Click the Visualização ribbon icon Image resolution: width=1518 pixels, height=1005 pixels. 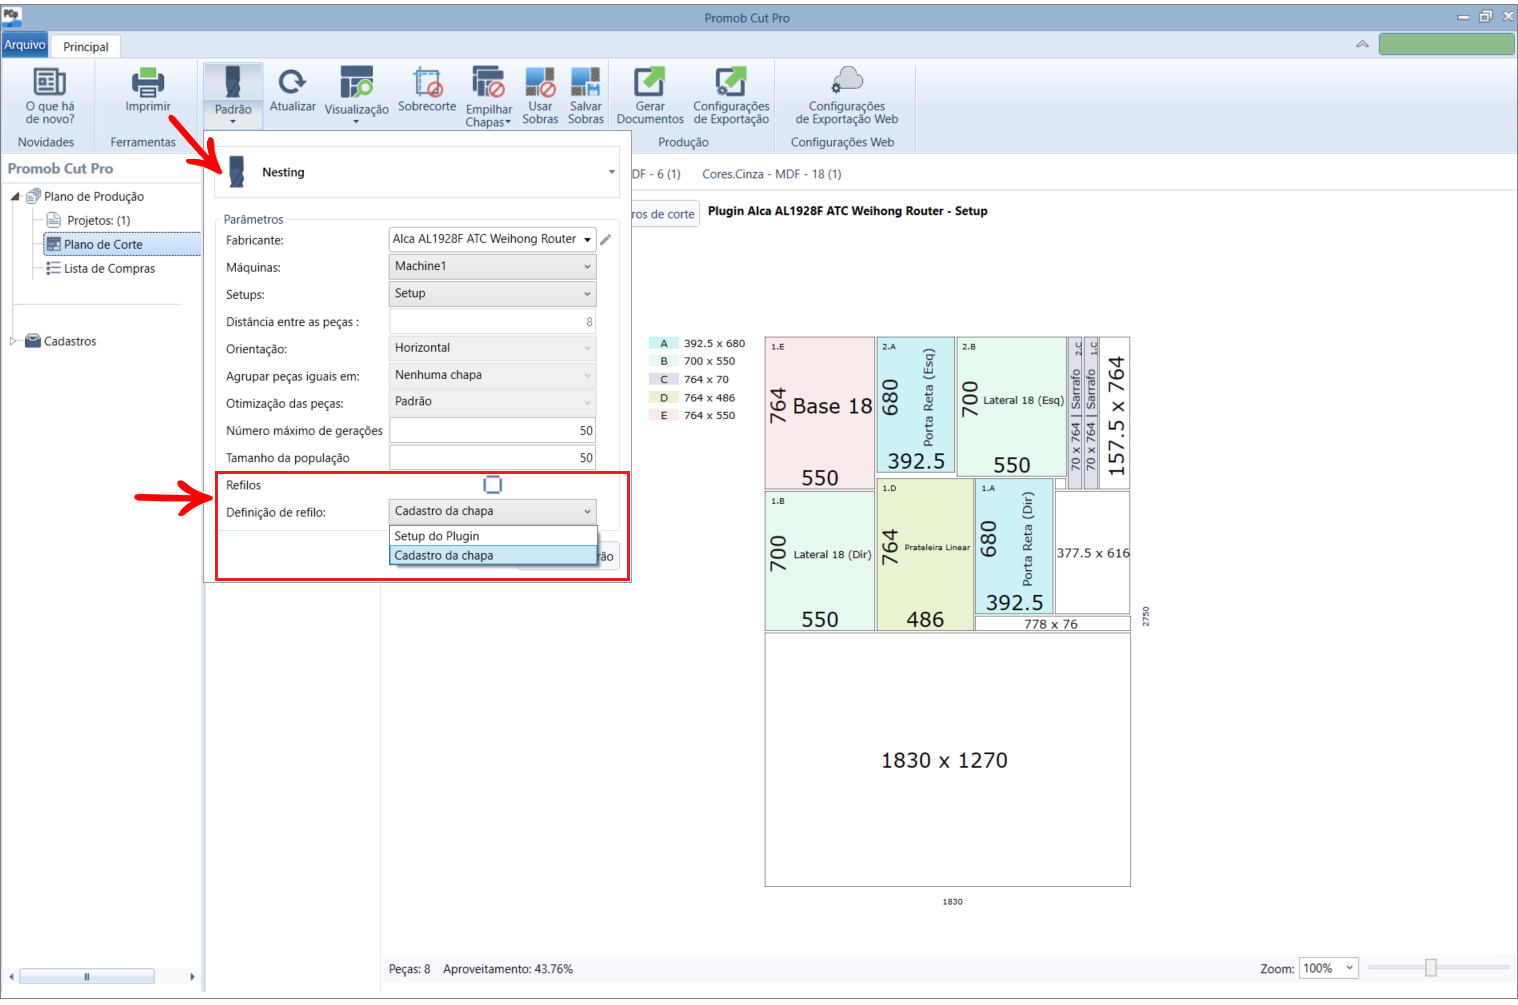356,82
